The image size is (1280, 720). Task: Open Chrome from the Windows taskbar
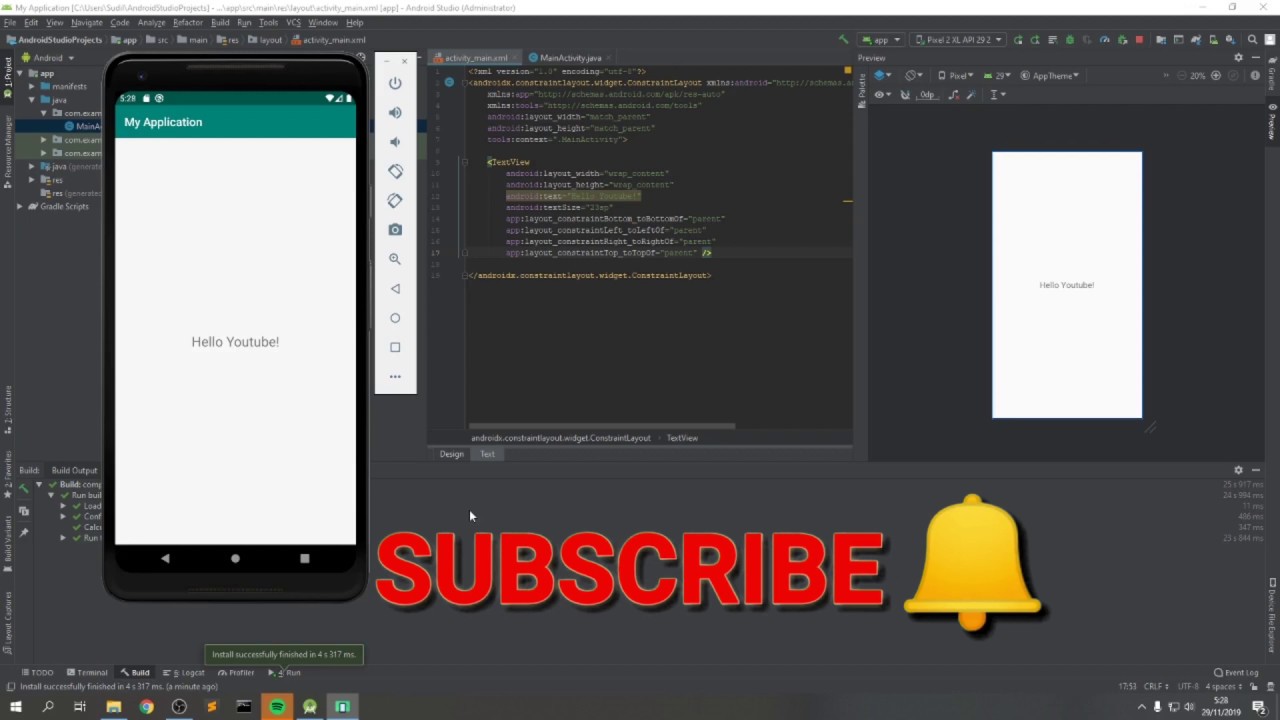coord(146,706)
